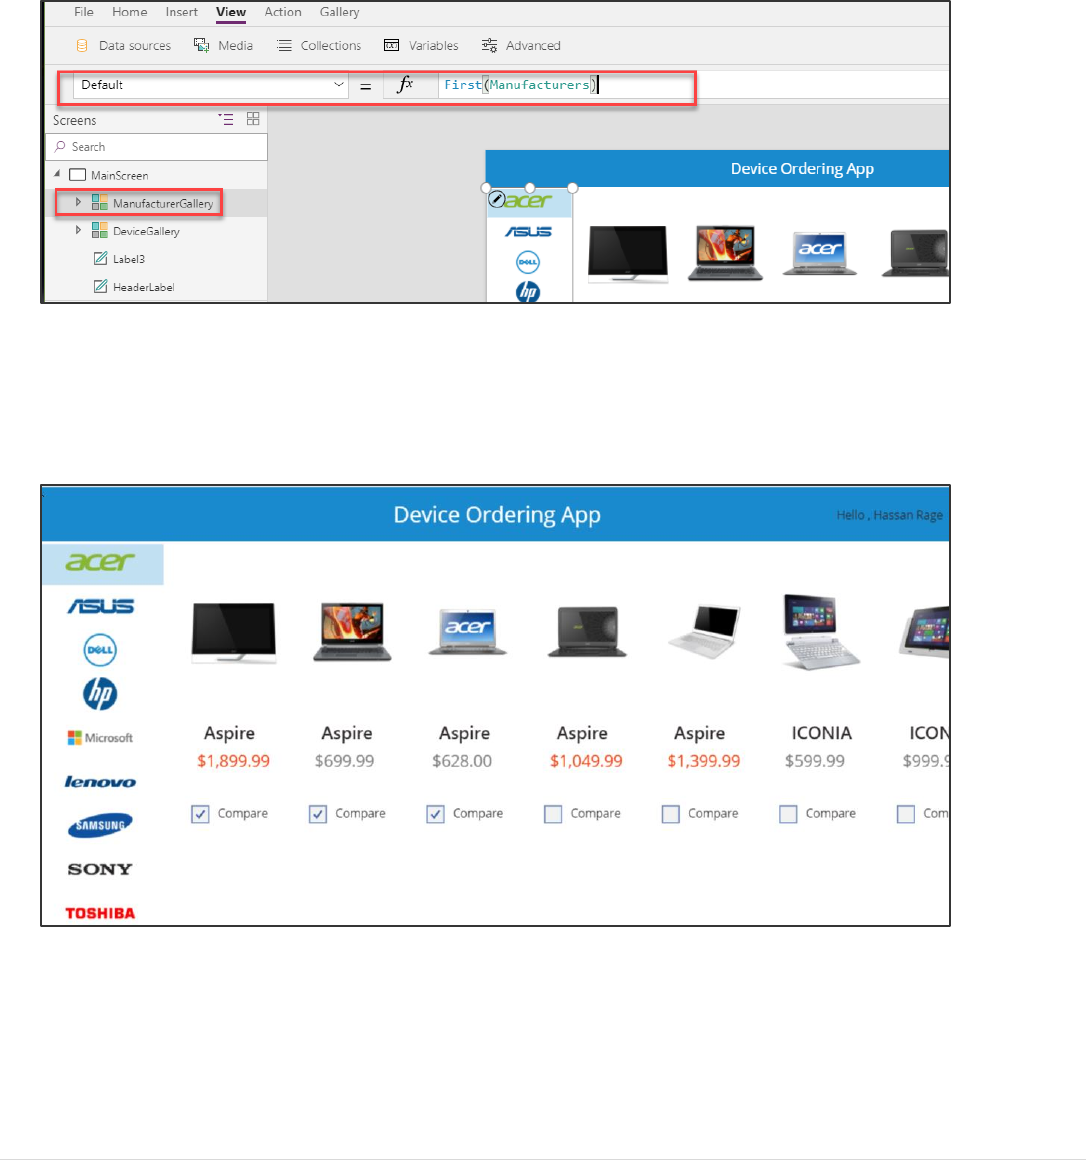Switch to the Insert tab
This screenshot has width=1086, height=1160.
(x=181, y=12)
